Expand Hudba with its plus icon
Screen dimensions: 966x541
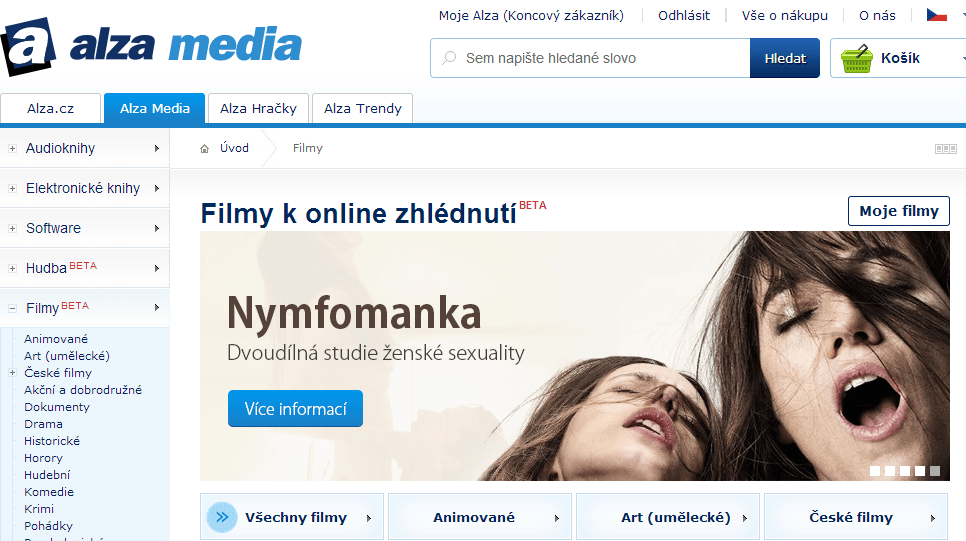click(x=12, y=269)
